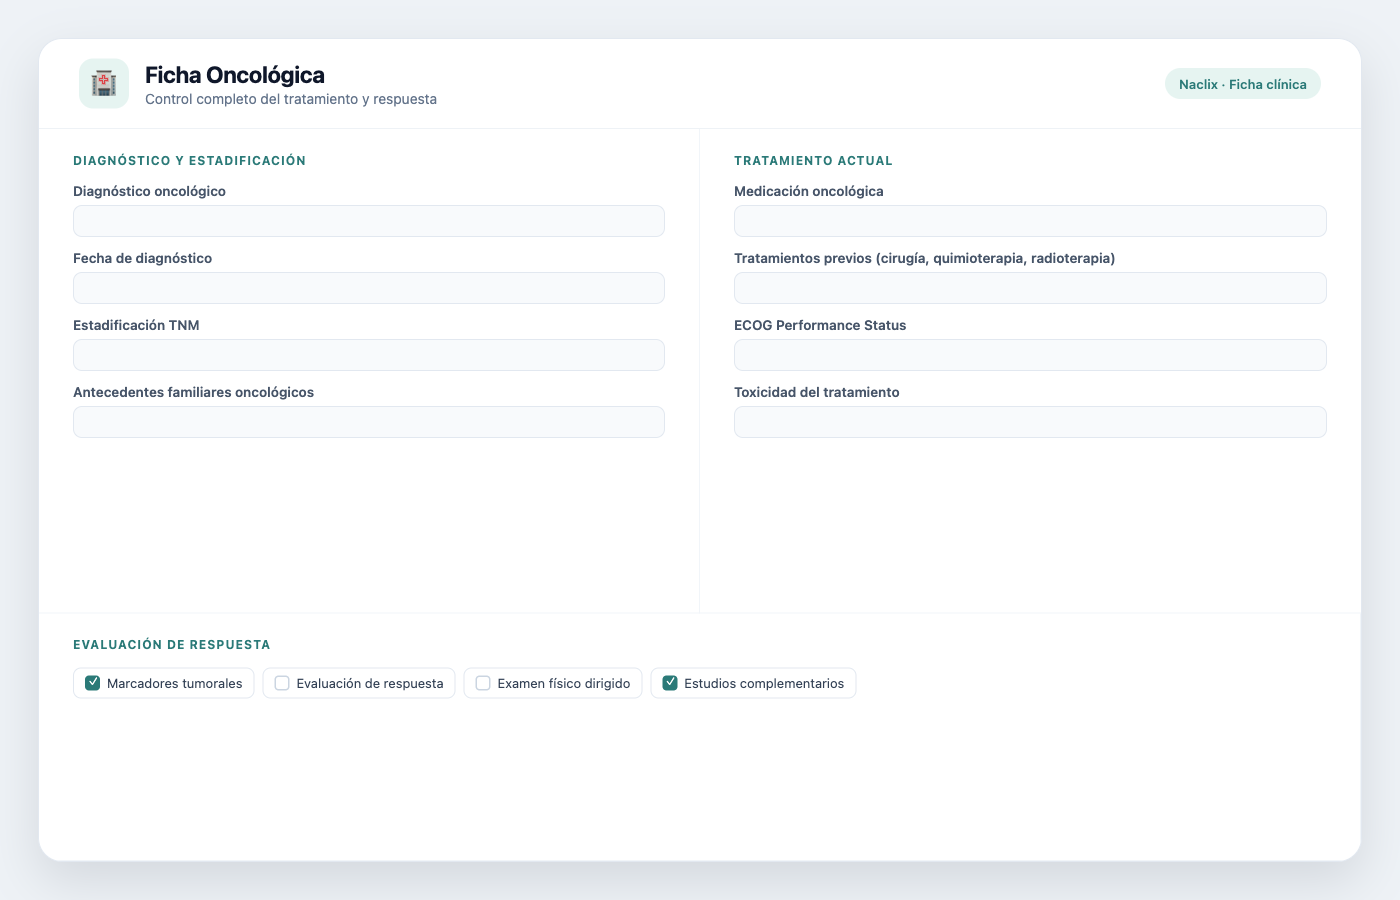Viewport: 1400px width, 900px height.
Task: Select the Tratamientos previos input field
Action: point(1030,288)
